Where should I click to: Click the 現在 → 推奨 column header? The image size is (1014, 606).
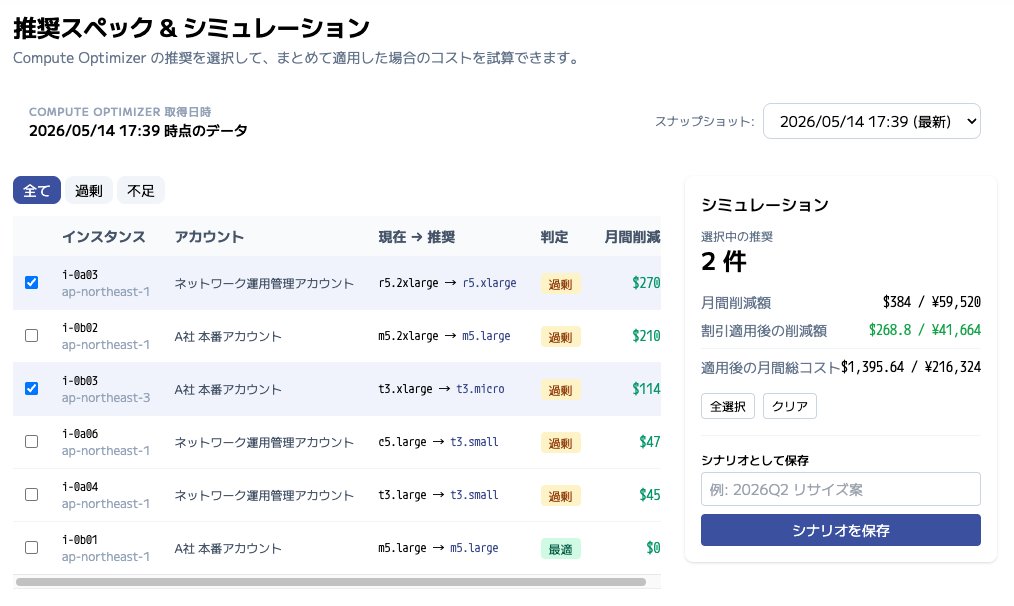tap(416, 237)
